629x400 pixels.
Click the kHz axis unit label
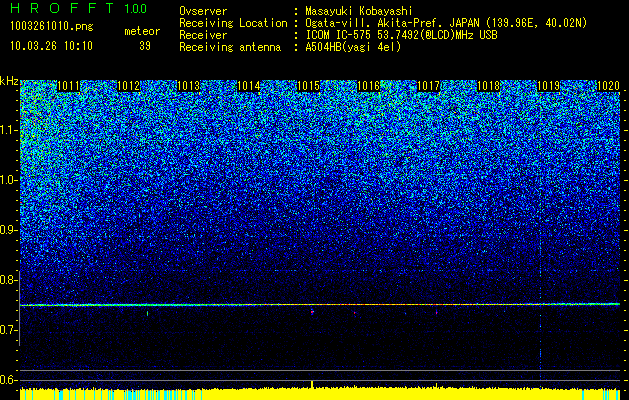[x=9, y=81]
